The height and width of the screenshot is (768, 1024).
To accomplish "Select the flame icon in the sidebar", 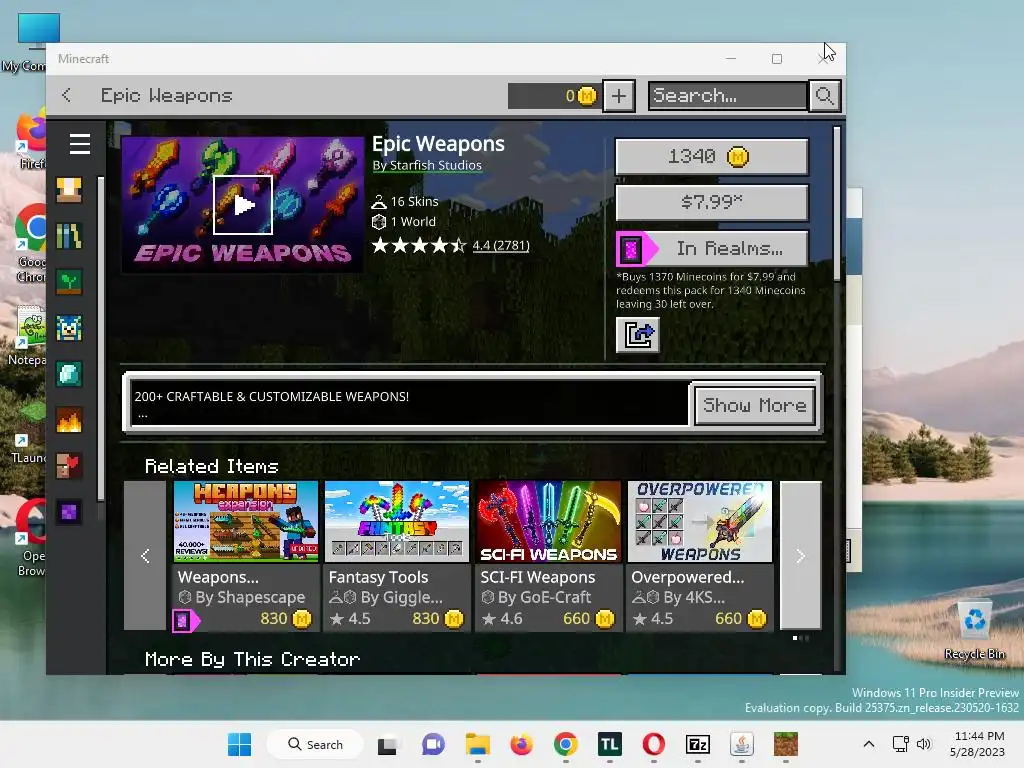I will coord(69,421).
